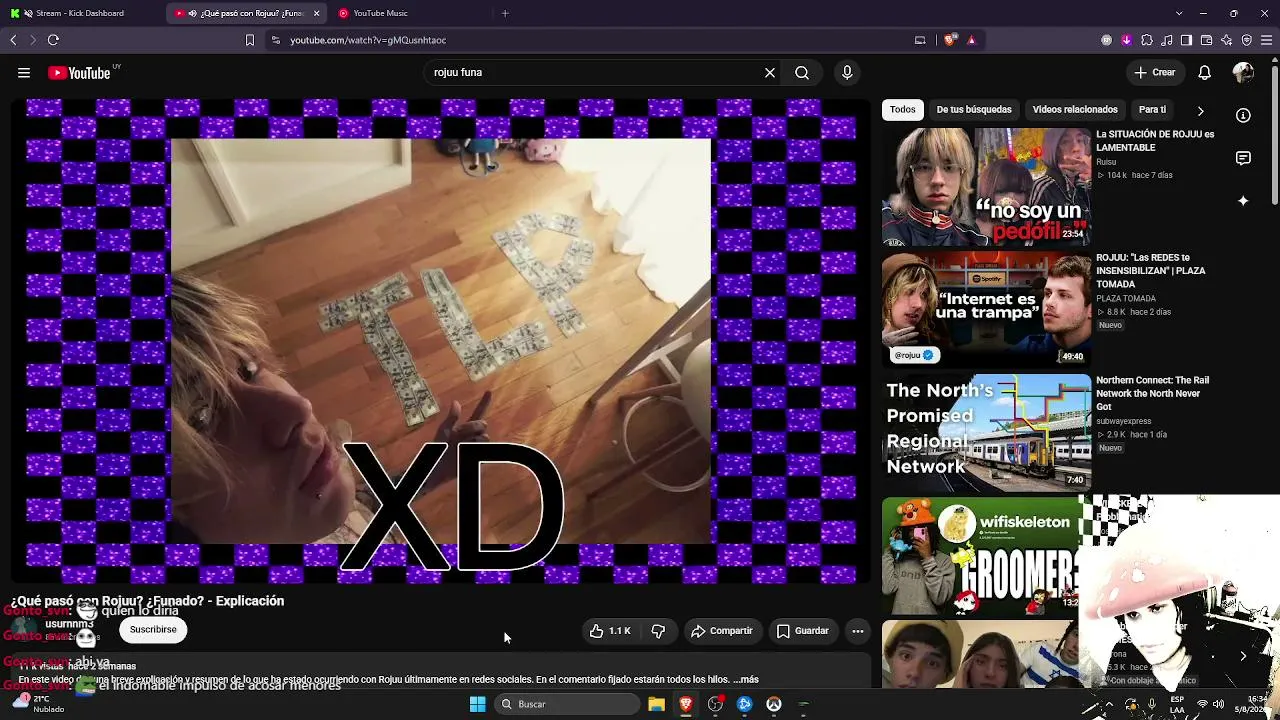The width and height of the screenshot is (1280, 720).
Task: Mute the playing tab via speaker icon
Action: 192,13
